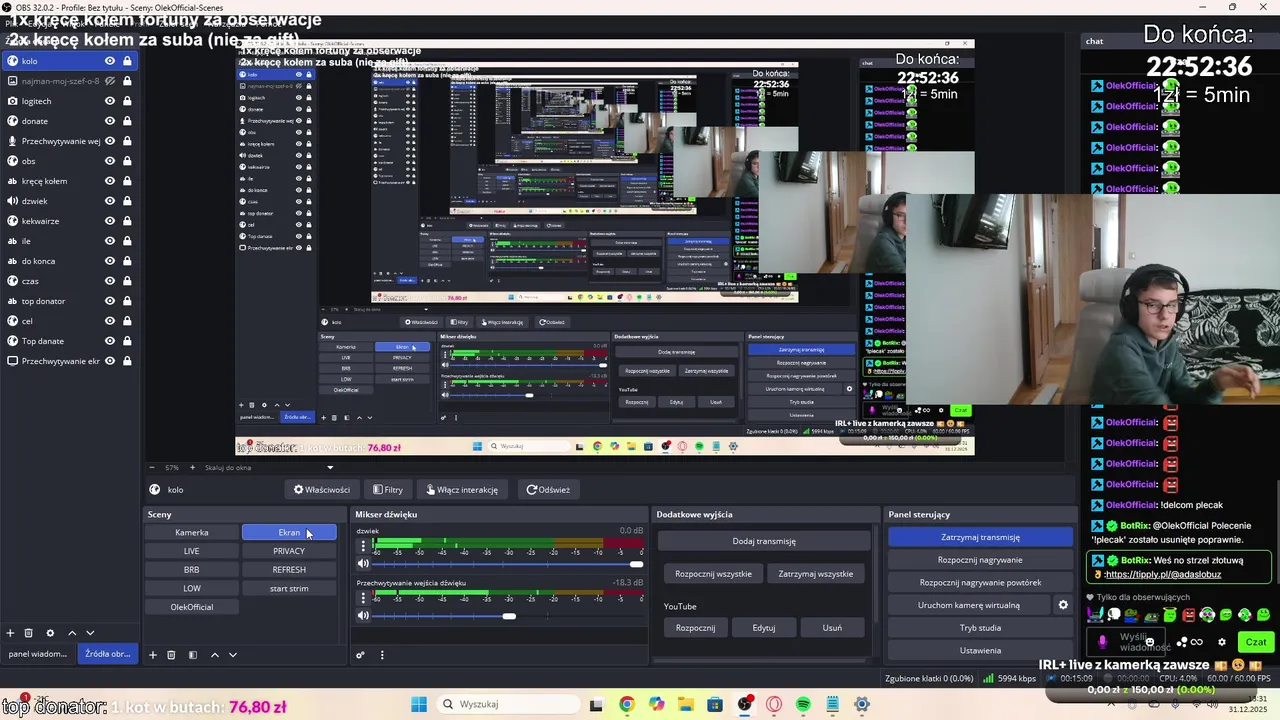The image size is (1280, 720).
Task: Lock toggle for logitech source
Action: pos(127,101)
